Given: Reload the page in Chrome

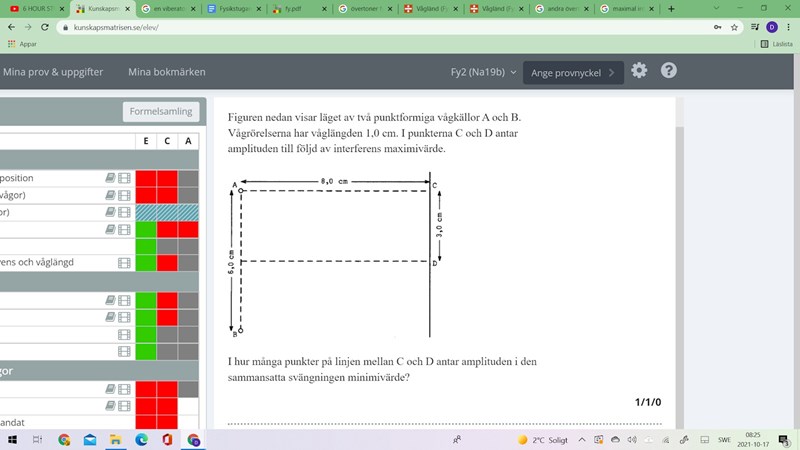Looking at the screenshot, I should pos(45,27).
